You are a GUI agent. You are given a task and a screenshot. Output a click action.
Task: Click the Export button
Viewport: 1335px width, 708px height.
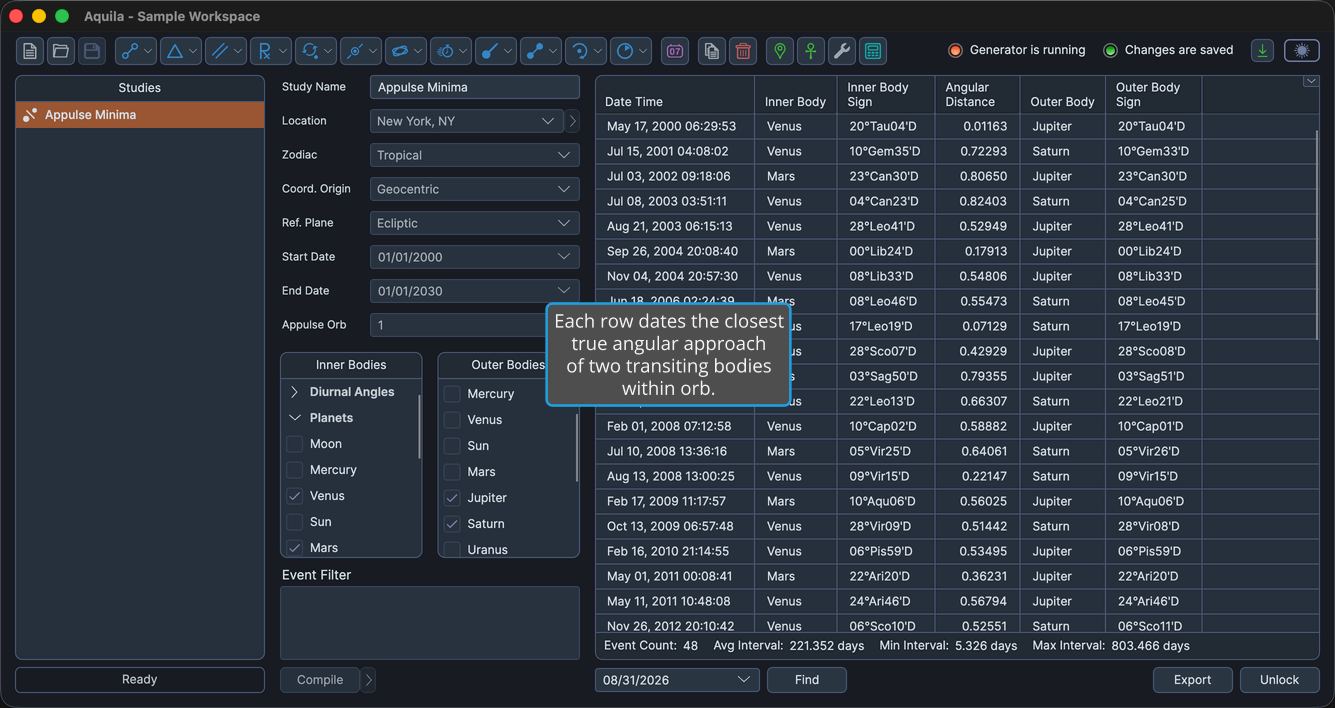(x=1193, y=680)
